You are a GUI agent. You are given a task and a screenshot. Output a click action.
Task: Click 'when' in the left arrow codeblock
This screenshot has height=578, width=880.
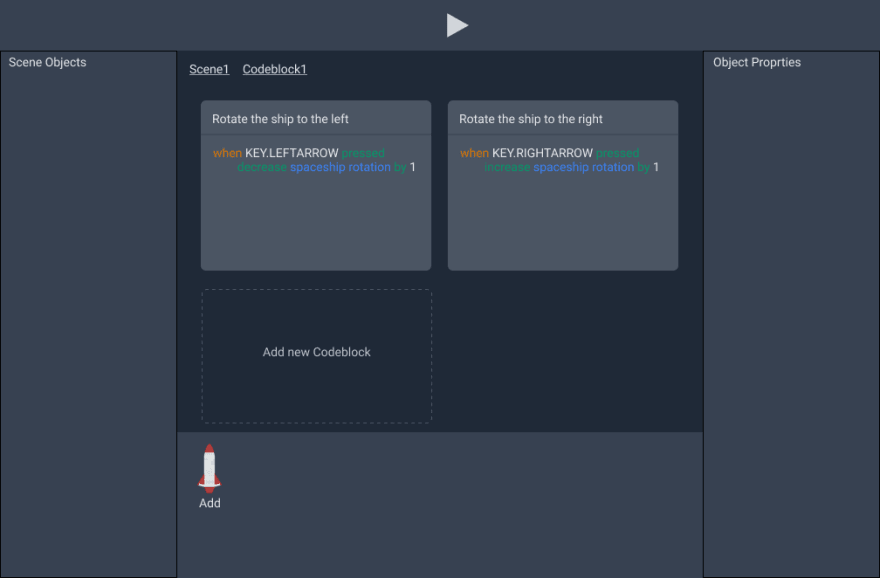(x=227, y=153)
